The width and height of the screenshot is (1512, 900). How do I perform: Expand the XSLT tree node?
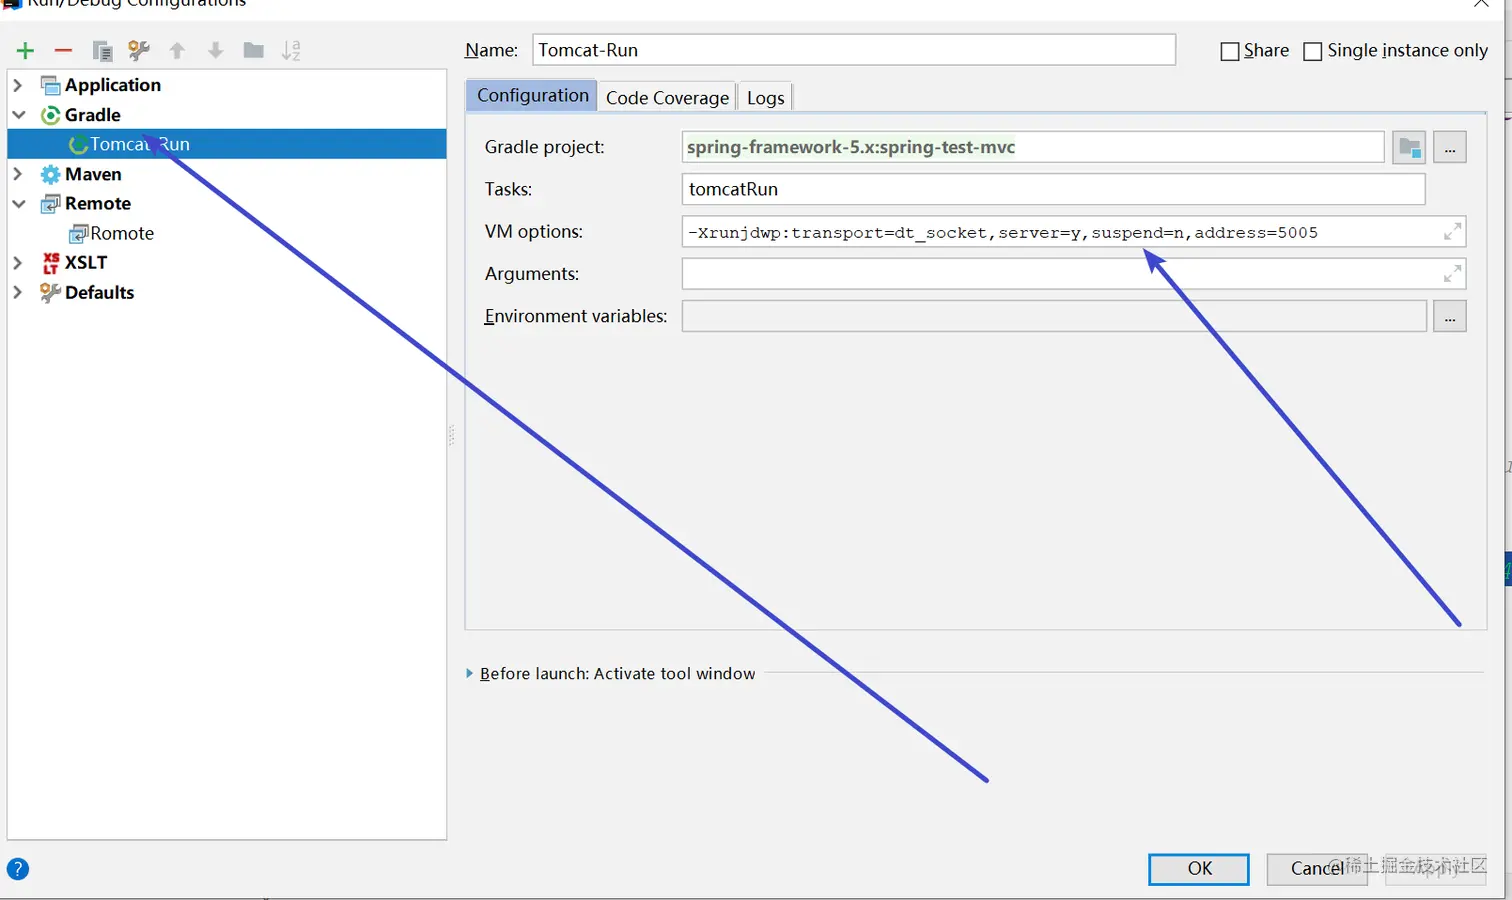pyautogui.click(x=18, y=262)
